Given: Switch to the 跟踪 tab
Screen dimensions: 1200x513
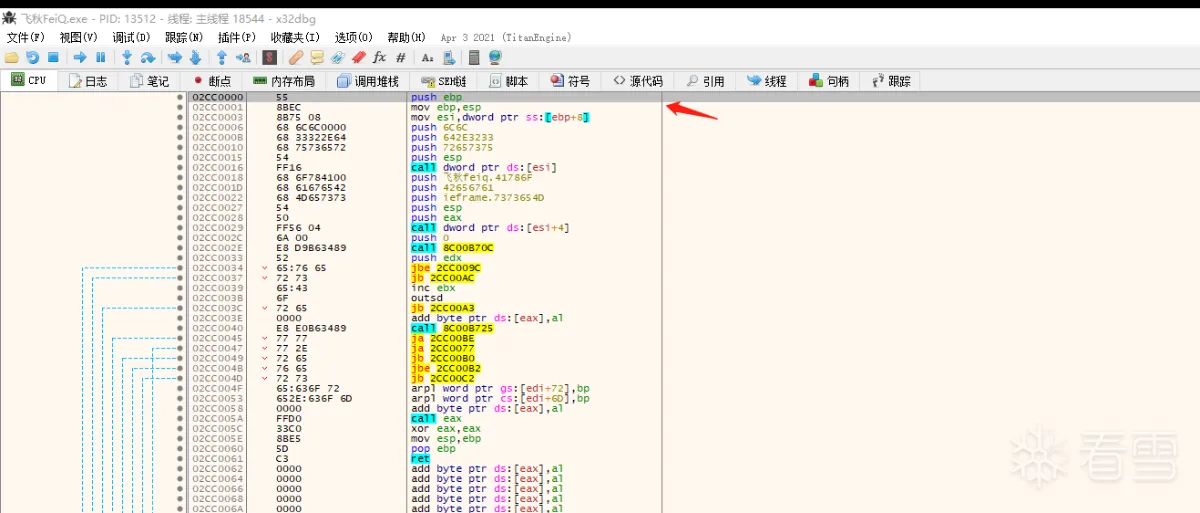Looking at the screenshot, I should 891,81.
